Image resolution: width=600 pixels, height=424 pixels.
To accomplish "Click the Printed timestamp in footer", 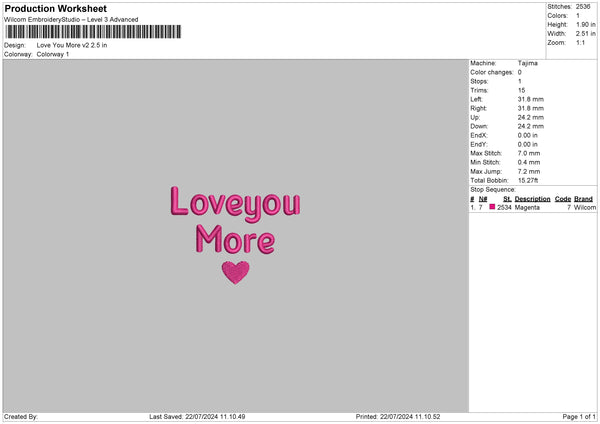I will pyautogui.click(x=398, y=417).
